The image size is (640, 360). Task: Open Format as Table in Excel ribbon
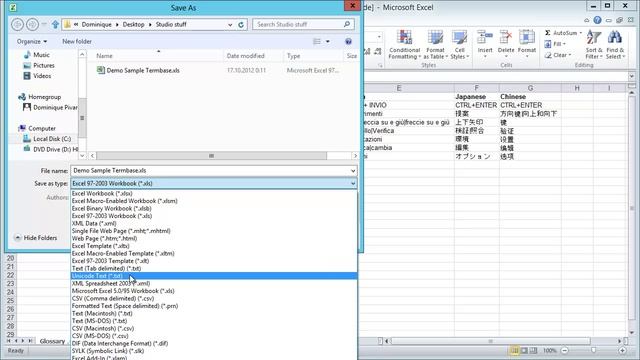[x=435, y=44]
